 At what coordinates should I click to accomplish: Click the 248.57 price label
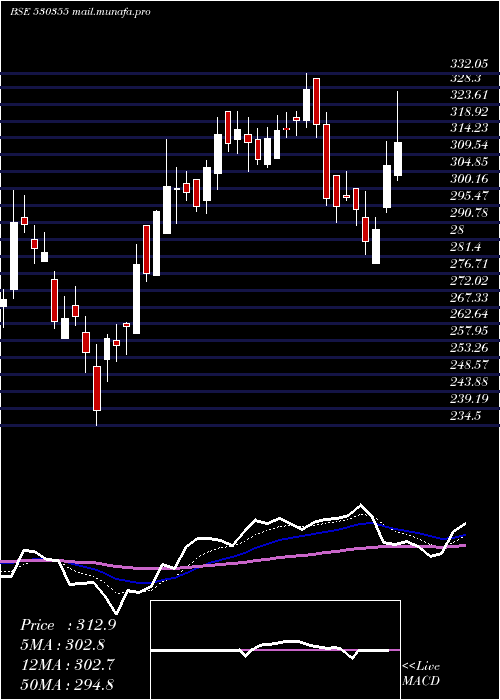pyautogui.click(x=469, y=365)
